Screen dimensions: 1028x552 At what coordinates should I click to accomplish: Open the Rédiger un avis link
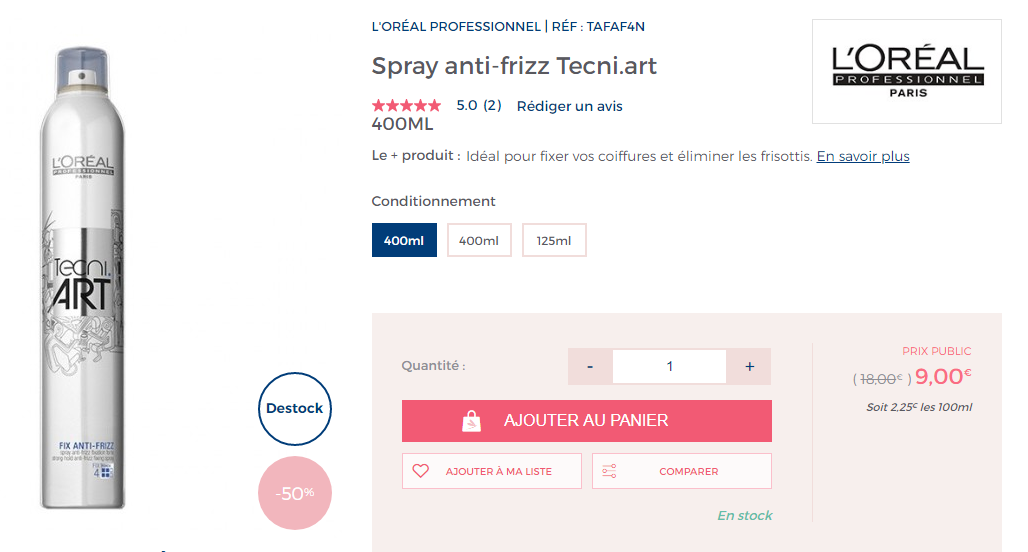point(569,106)
